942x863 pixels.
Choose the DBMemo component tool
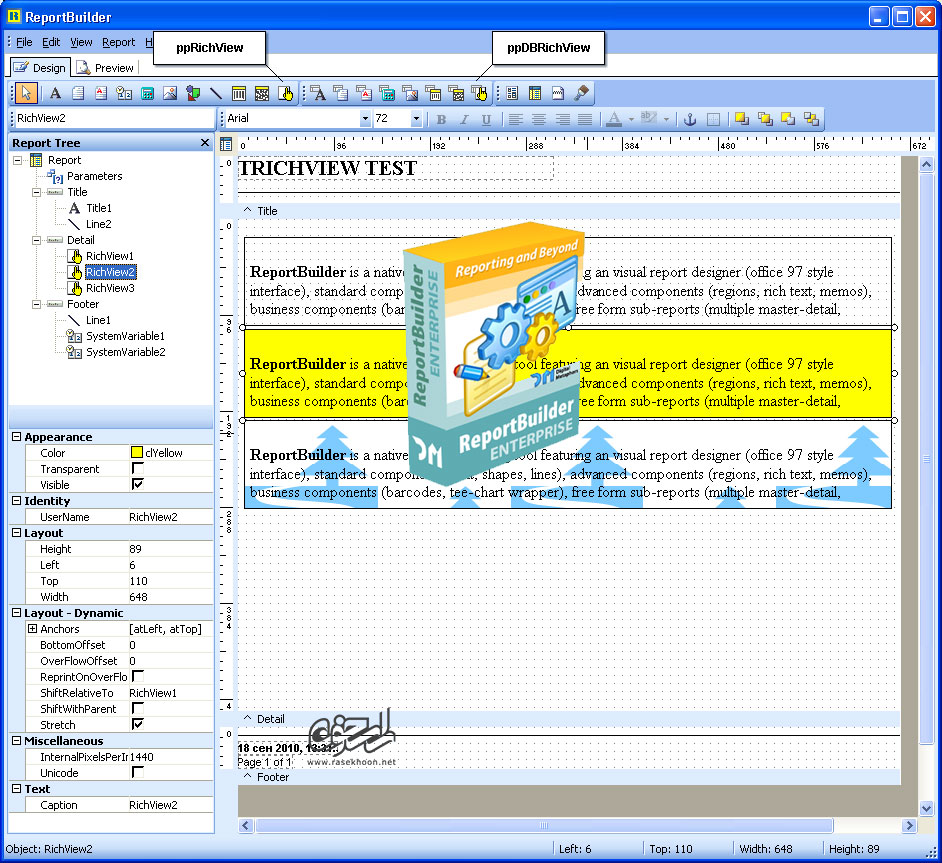pyautogui.click(x=341, y=93)
